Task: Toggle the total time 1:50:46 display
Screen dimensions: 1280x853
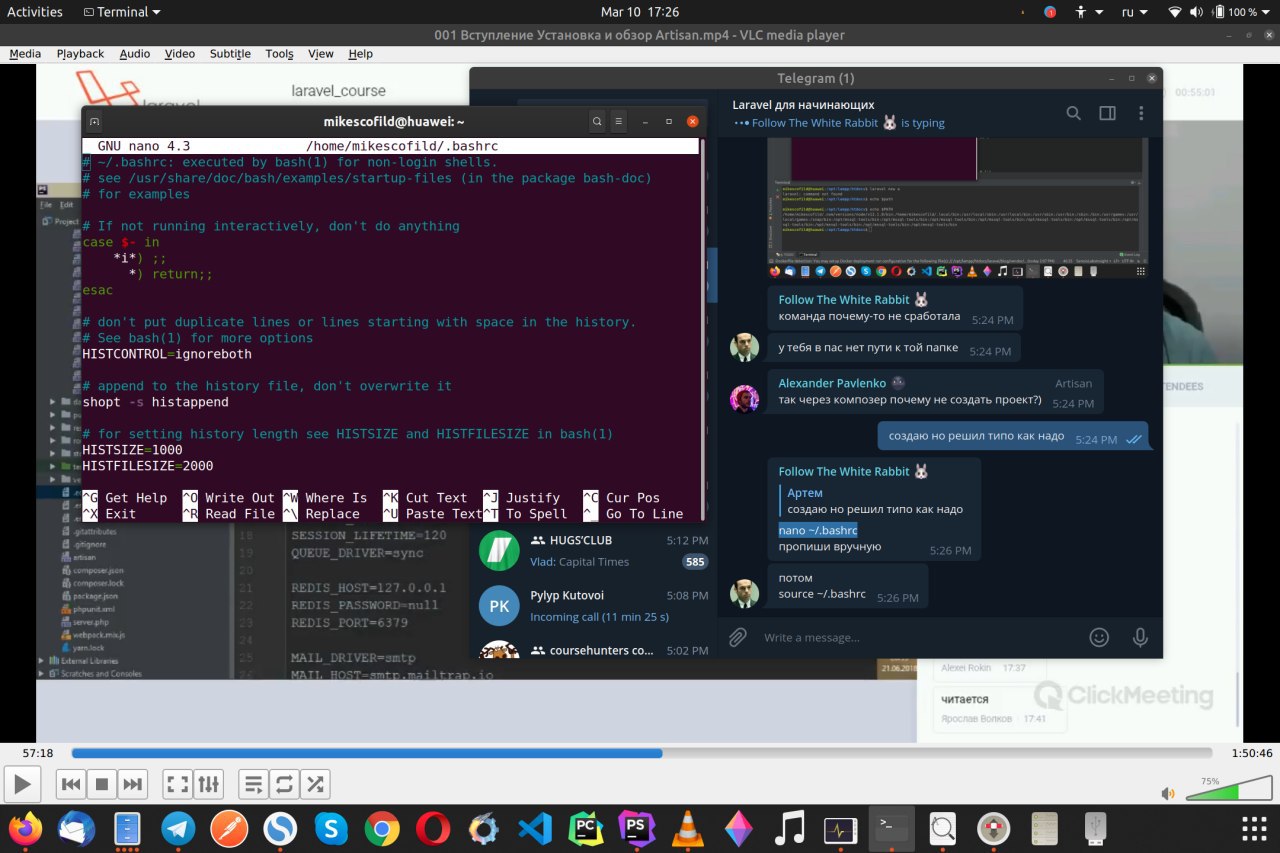Action: click(x=1251, y=753)
